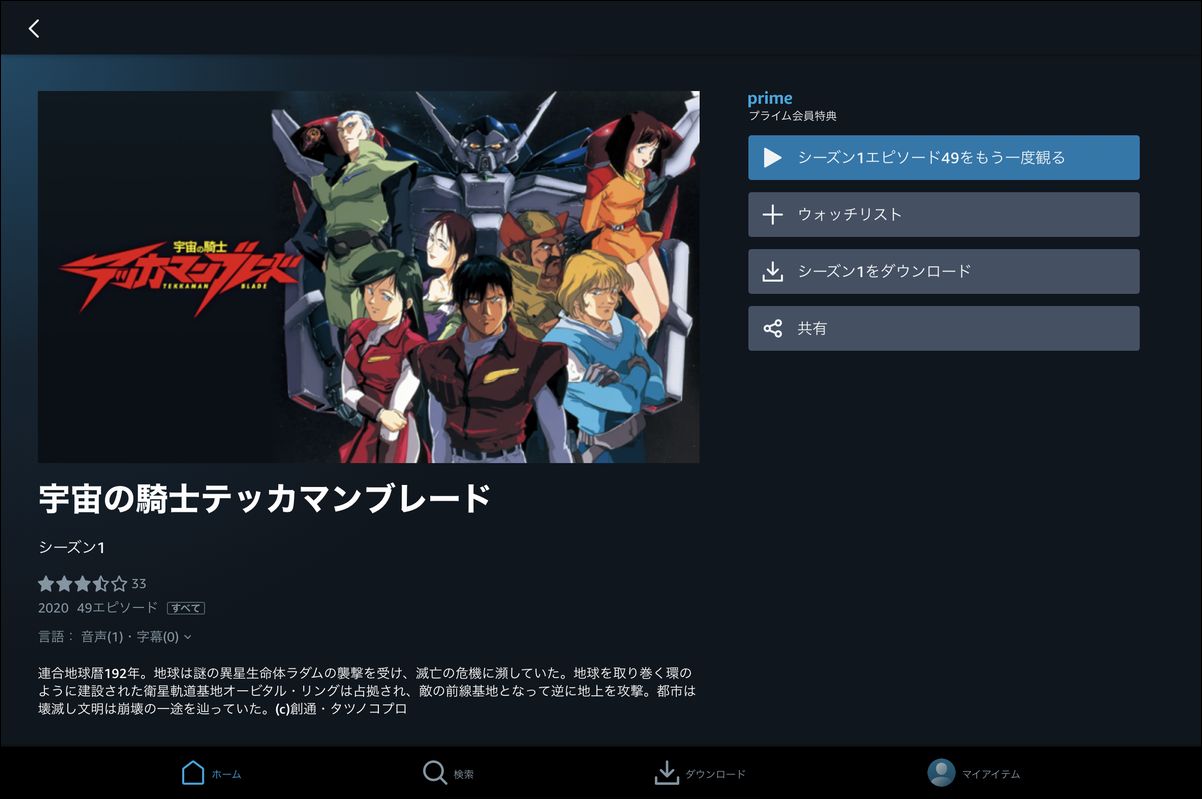Rewatch season 1 episode 49
Screen dimensions: 1202x799
(943, 158)
